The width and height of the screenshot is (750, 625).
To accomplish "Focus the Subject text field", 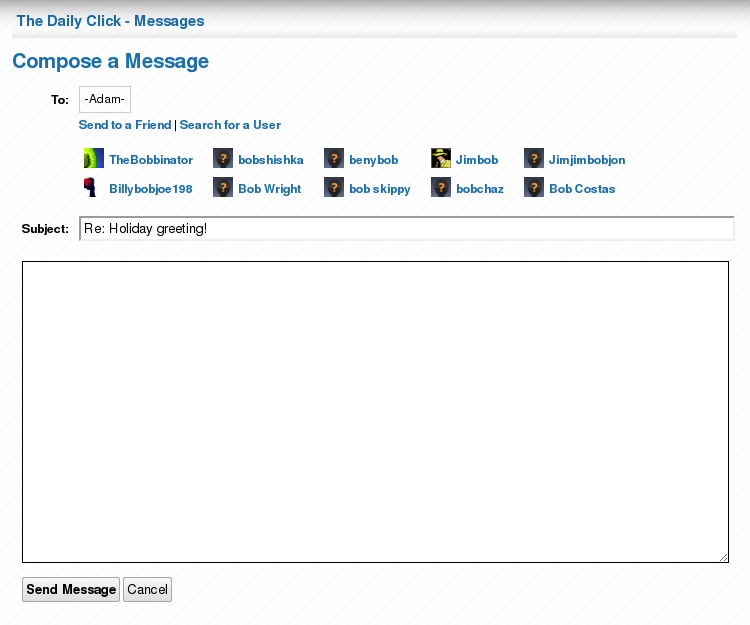I will click(406, 229).
